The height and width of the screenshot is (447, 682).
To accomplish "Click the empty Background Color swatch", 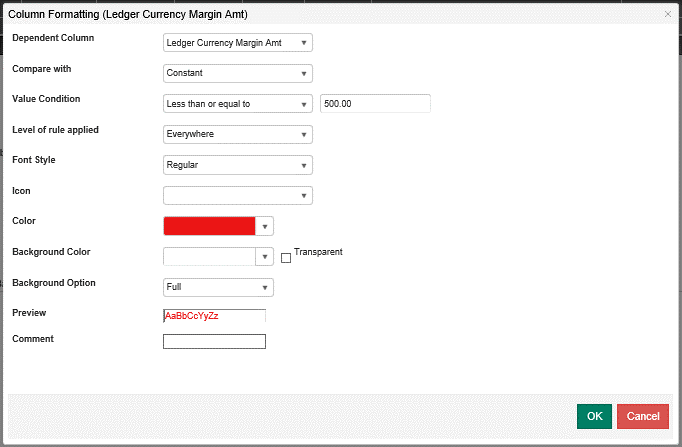I will [x=209, y=257].
